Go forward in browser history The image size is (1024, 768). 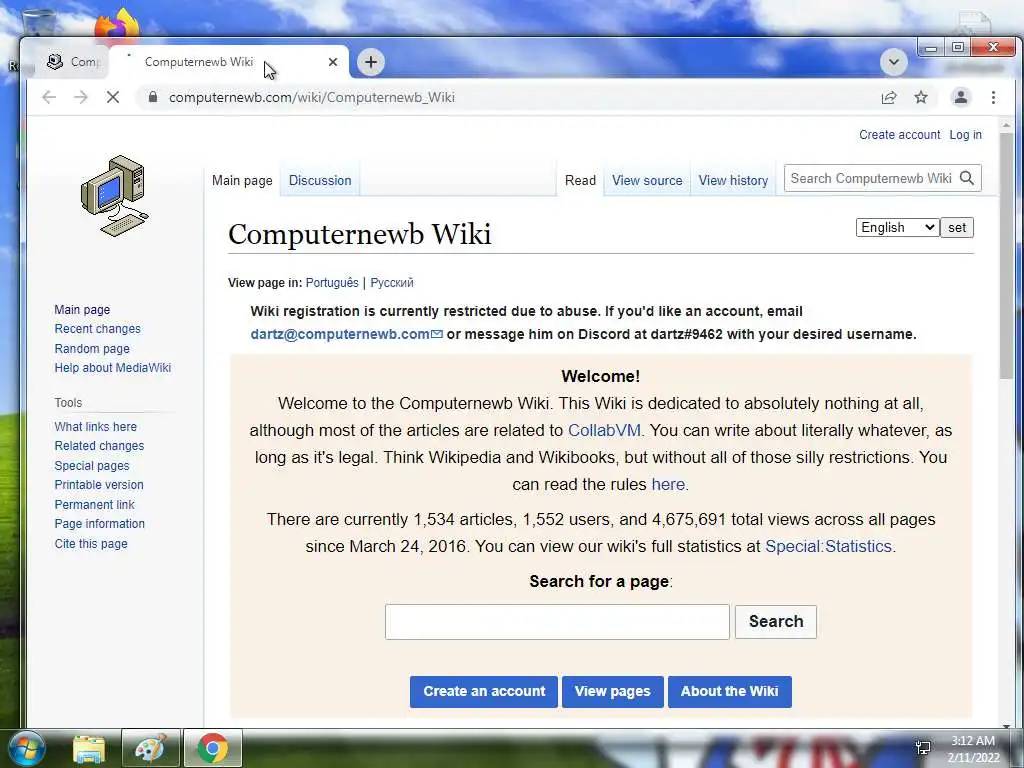81,97
